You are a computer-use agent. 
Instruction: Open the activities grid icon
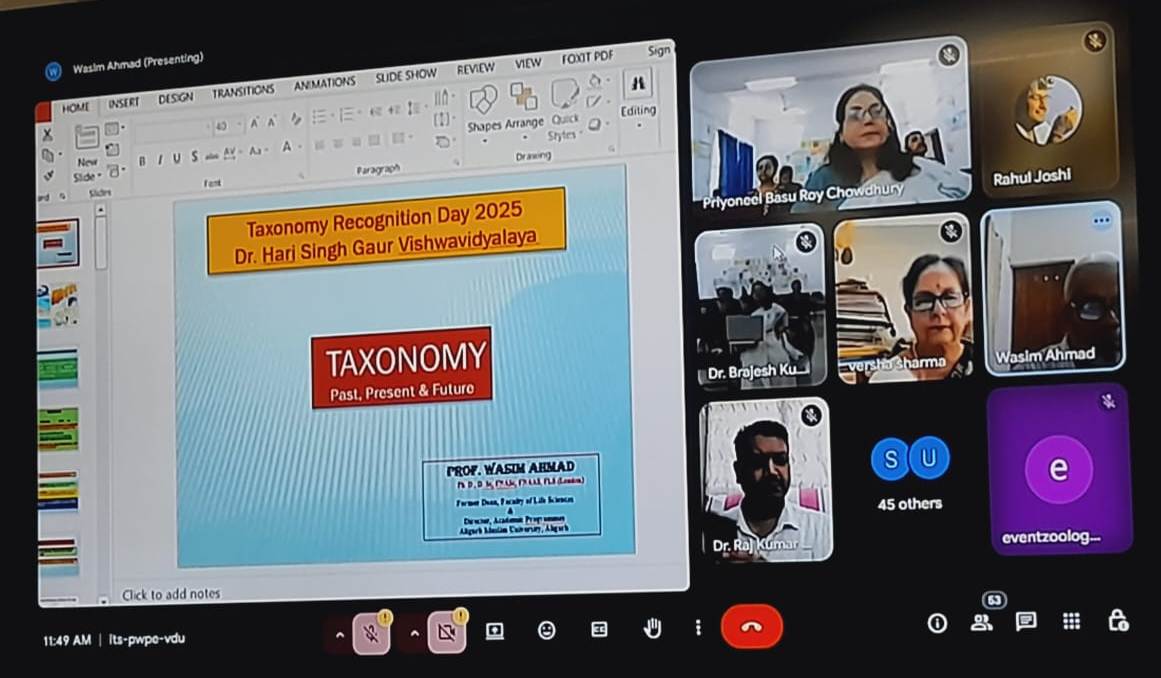[1071, 621]
